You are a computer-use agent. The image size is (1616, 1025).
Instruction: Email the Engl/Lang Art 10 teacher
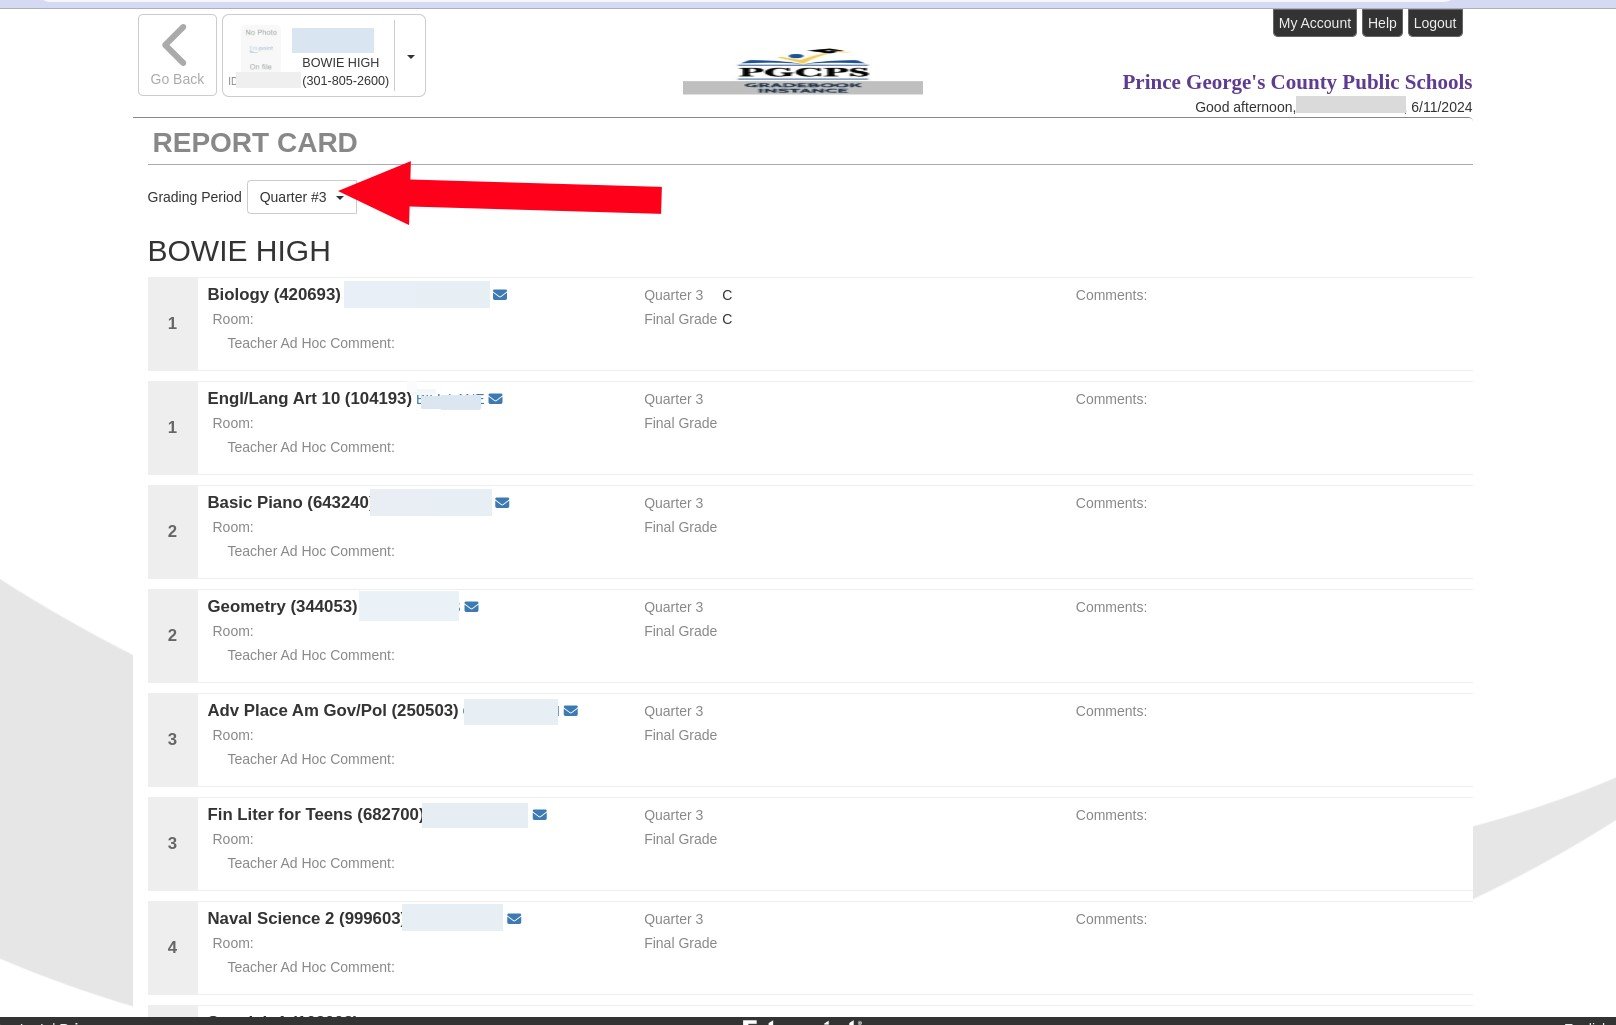pyautogui.click(x=496, y=399)
